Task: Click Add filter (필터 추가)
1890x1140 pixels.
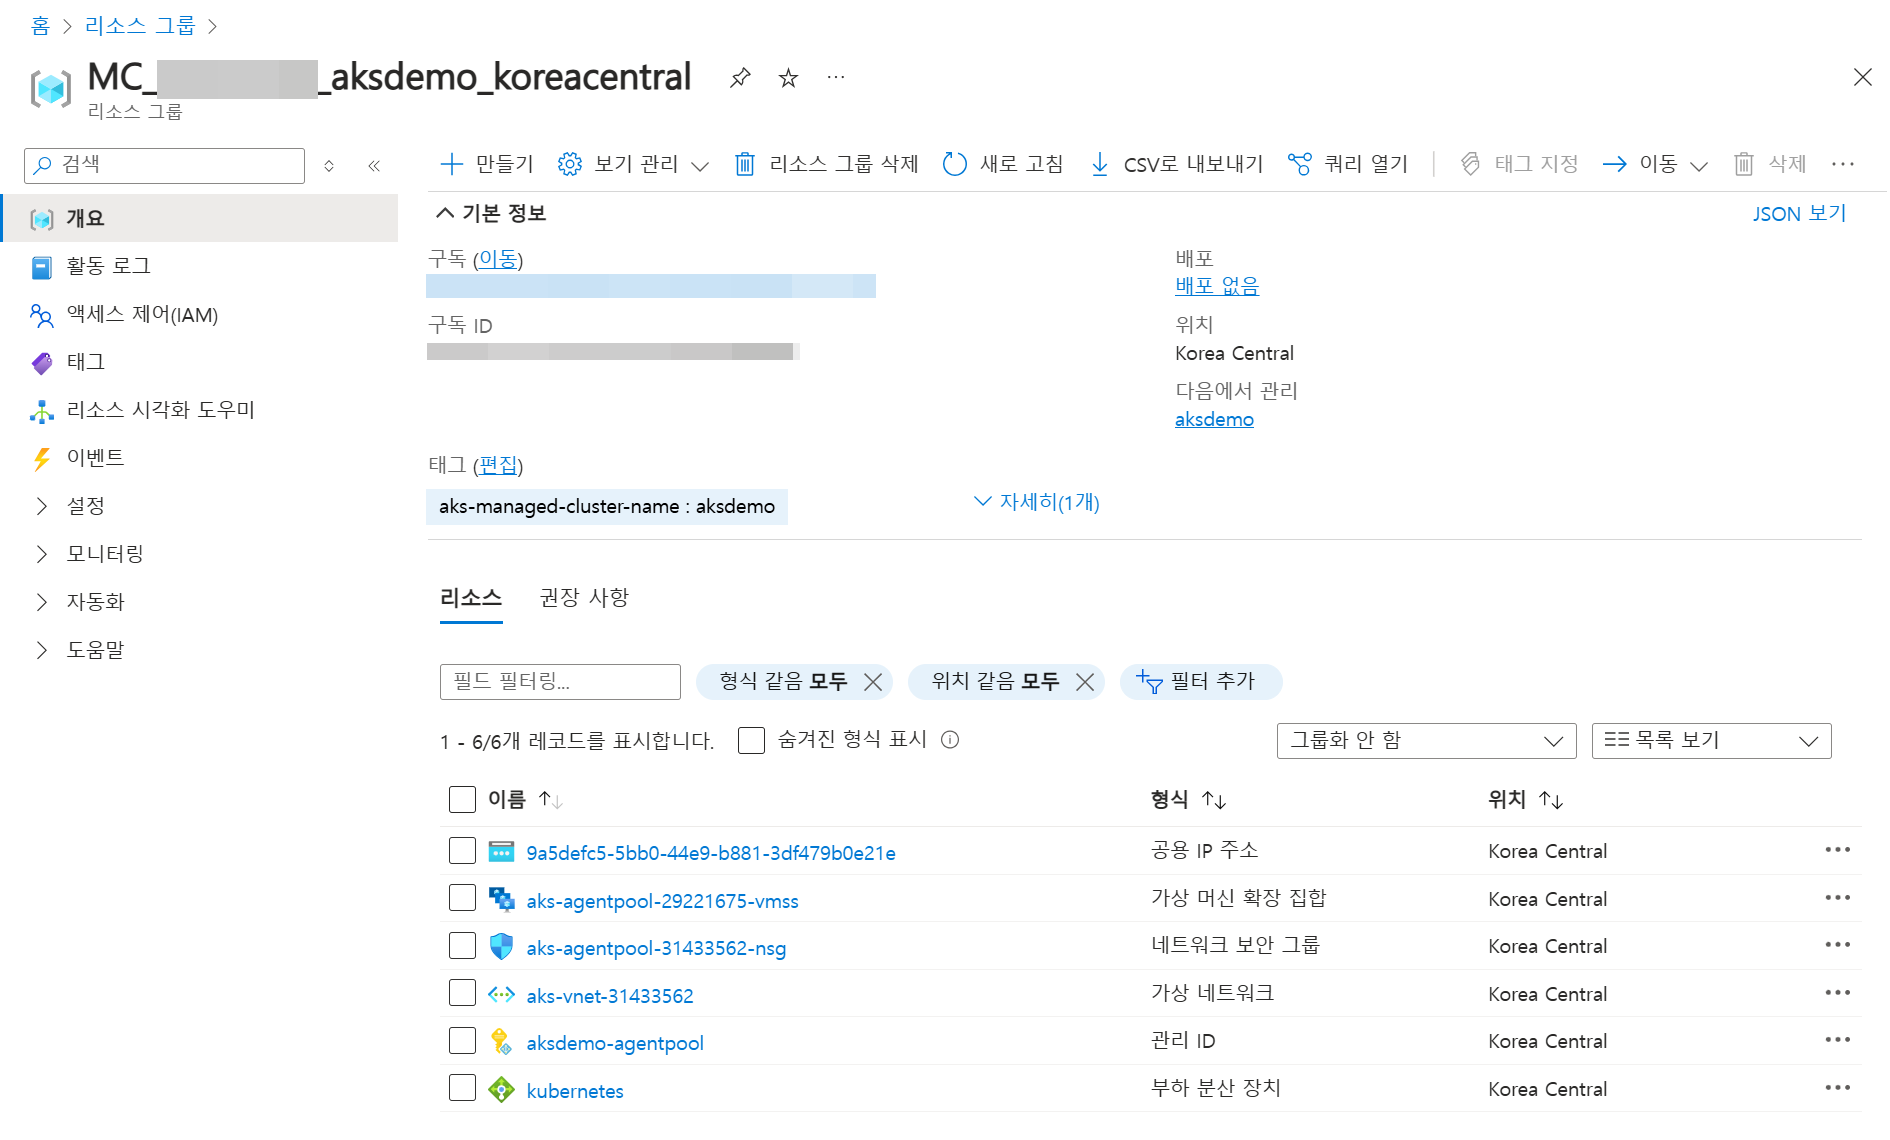Action: (1200, 682)
